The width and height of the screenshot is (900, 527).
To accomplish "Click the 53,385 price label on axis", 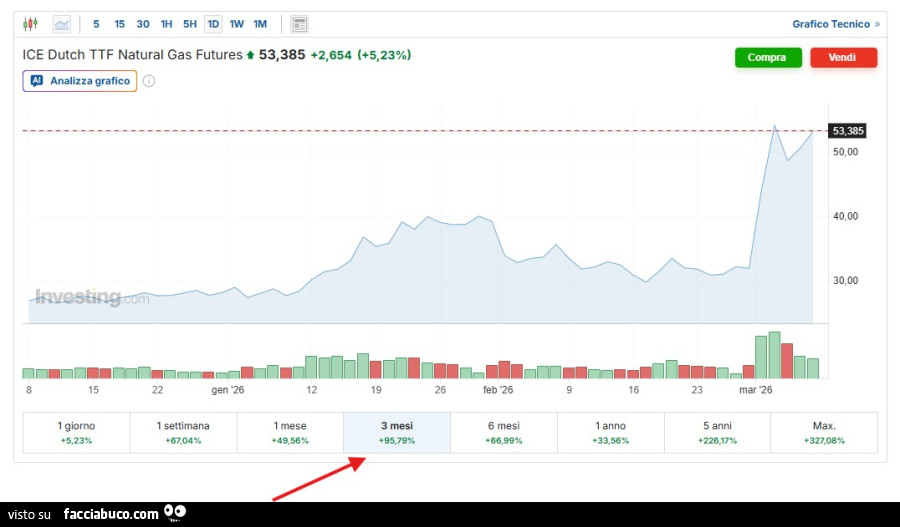I will 847,131.
